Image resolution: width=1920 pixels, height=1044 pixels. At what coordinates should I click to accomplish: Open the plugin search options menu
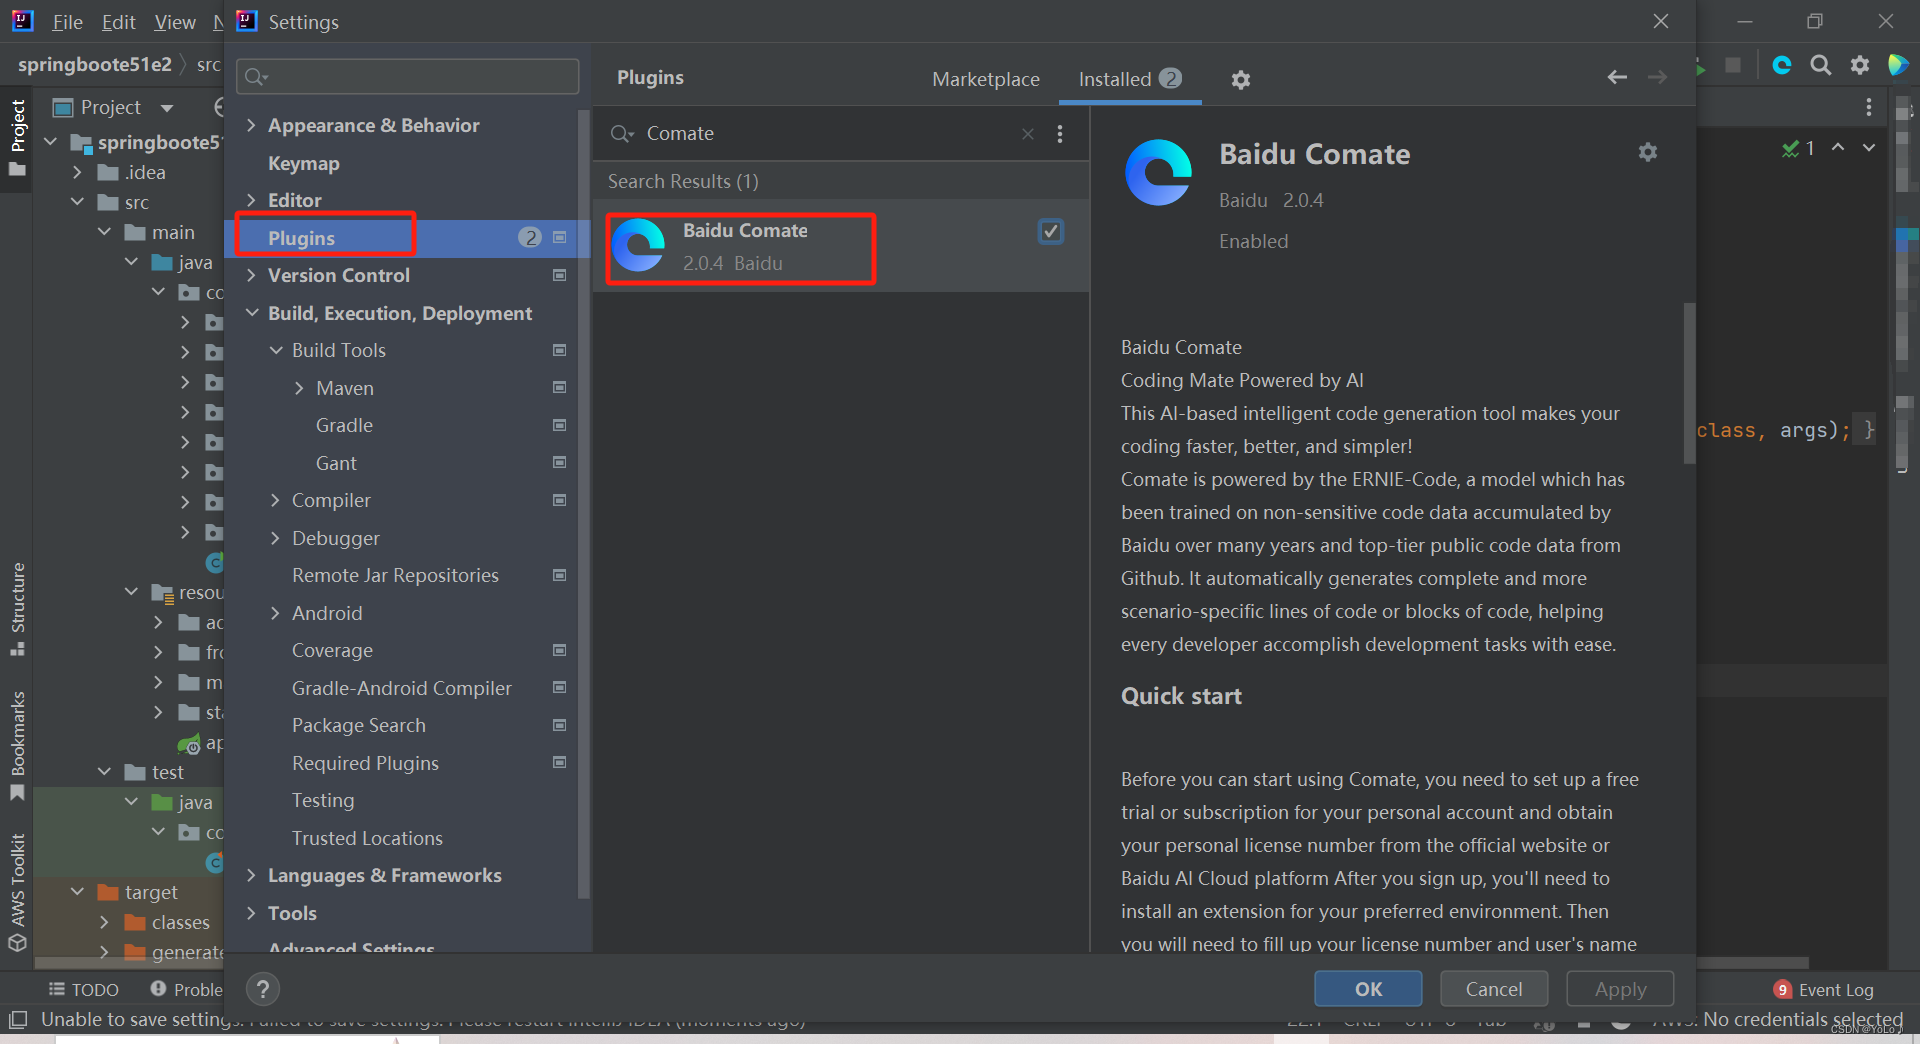(x=1060, y=134)
